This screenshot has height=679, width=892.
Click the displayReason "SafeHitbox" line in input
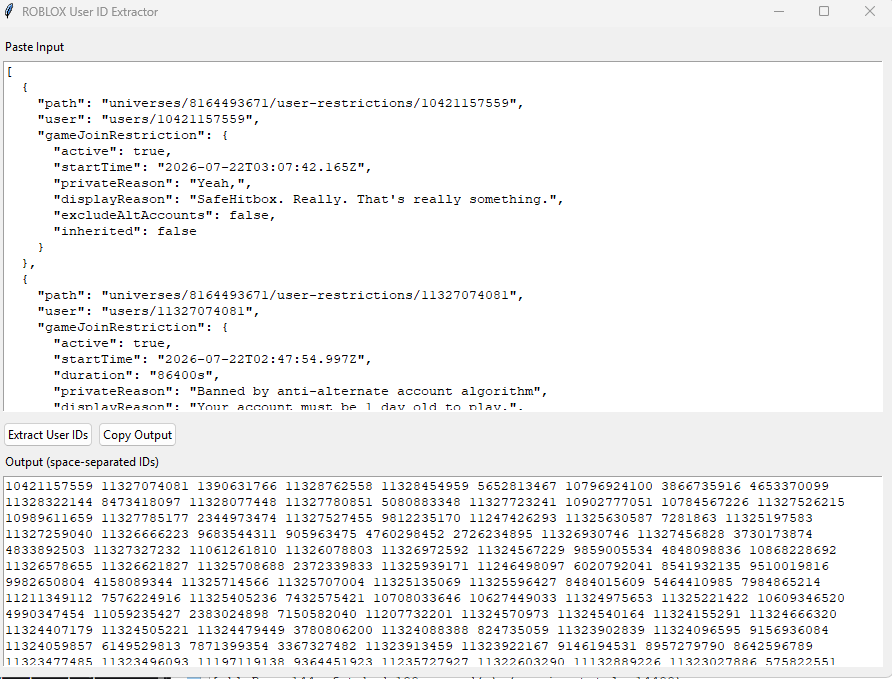coord(308,200)
